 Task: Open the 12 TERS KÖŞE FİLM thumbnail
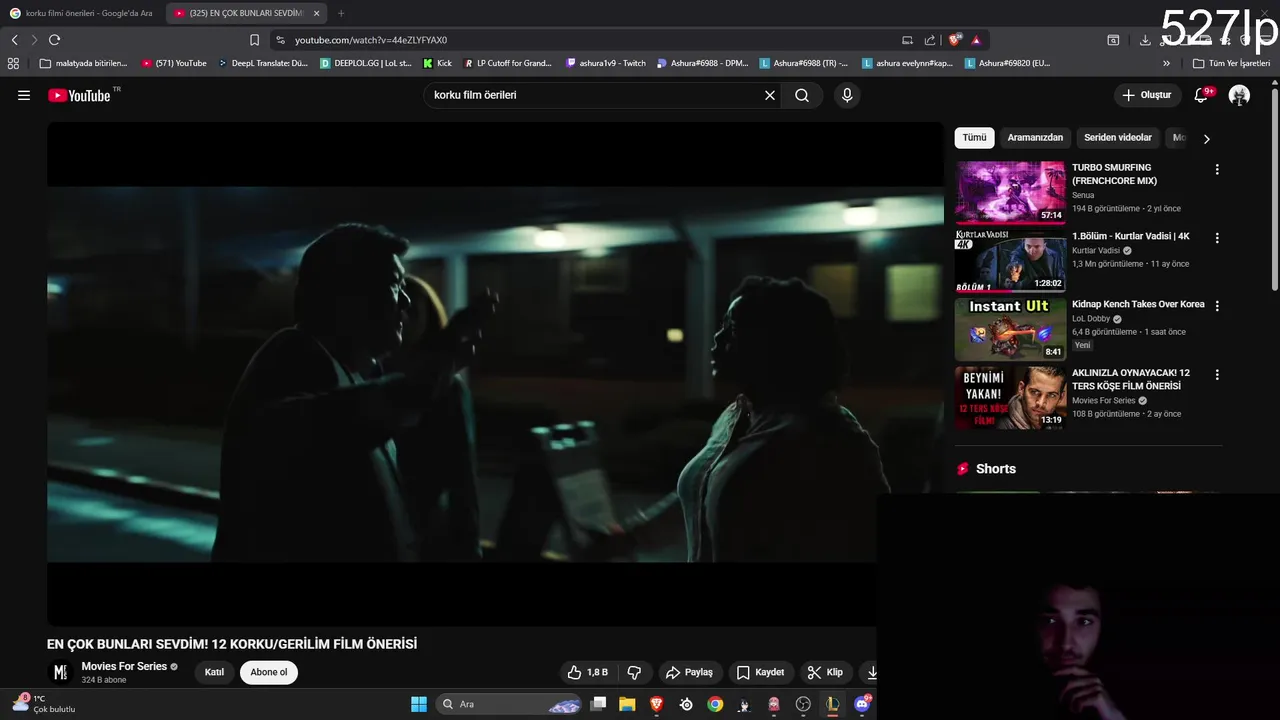1010,398
